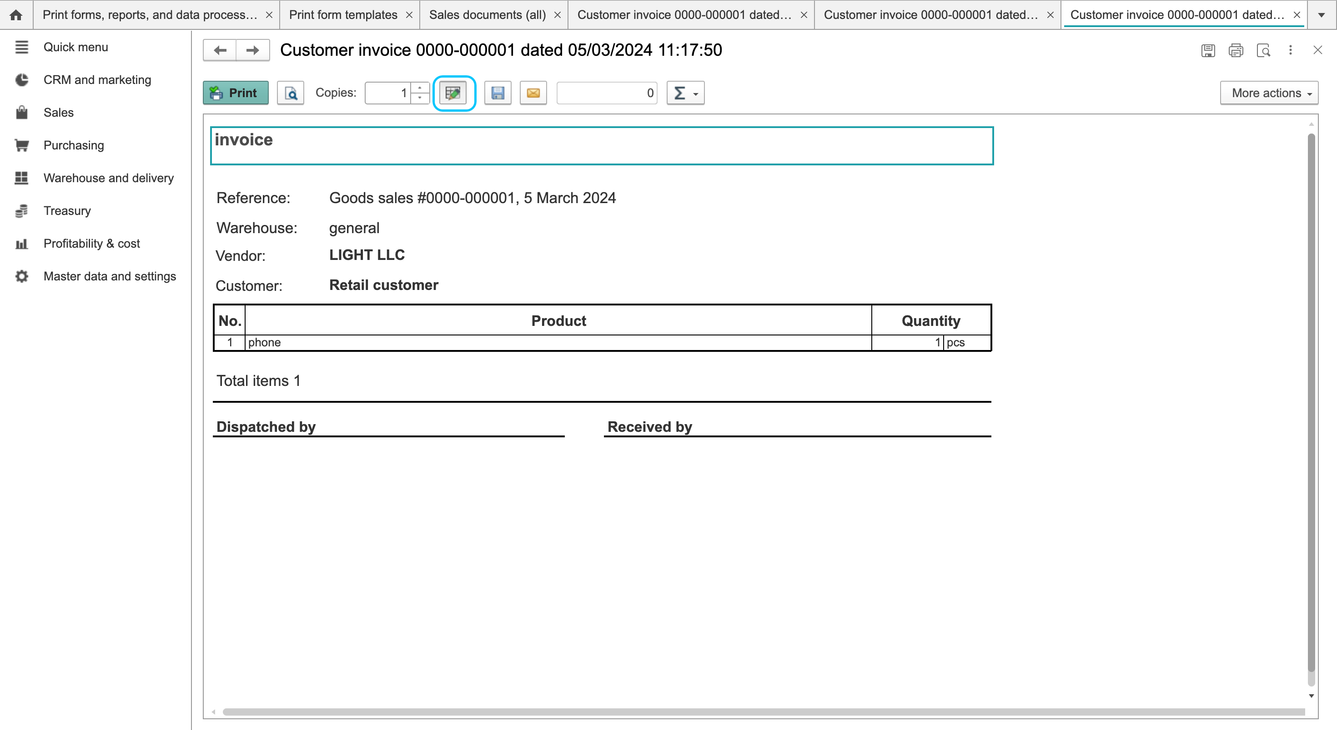
Task: Save print form with floppy disk toolbar icon
Action: point(498,93)
